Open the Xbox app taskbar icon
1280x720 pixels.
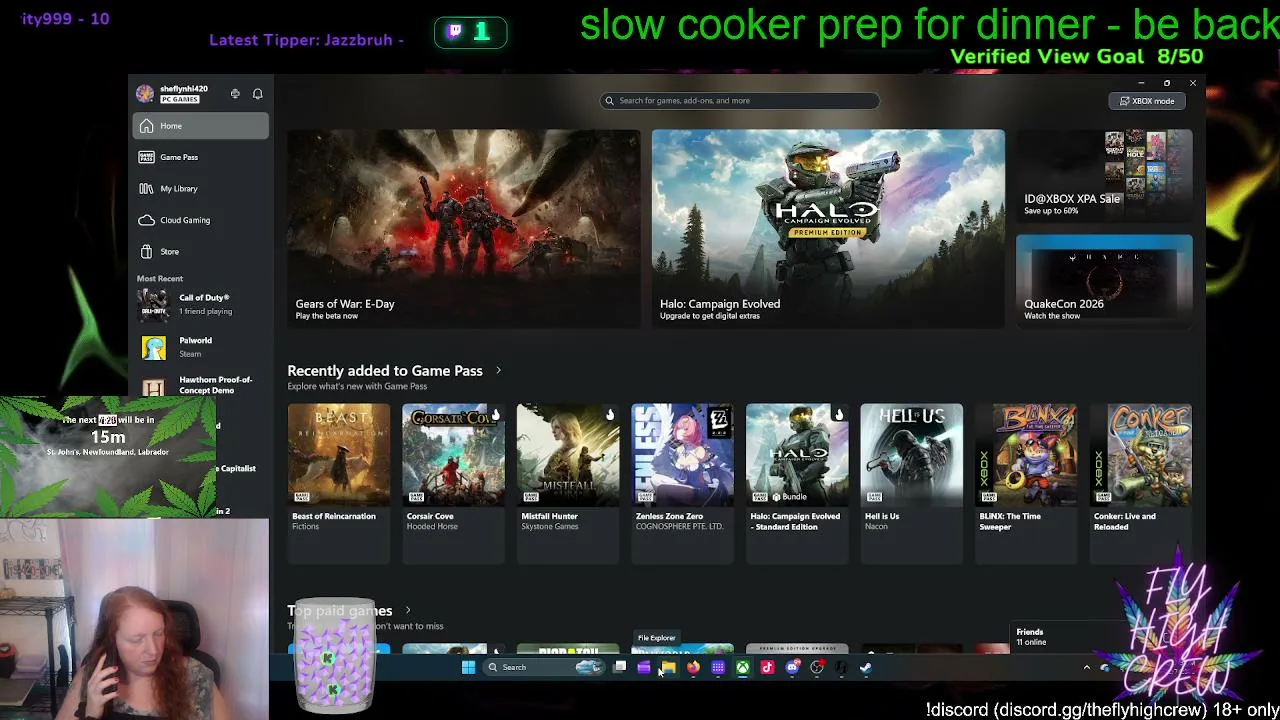coord(743,667)
